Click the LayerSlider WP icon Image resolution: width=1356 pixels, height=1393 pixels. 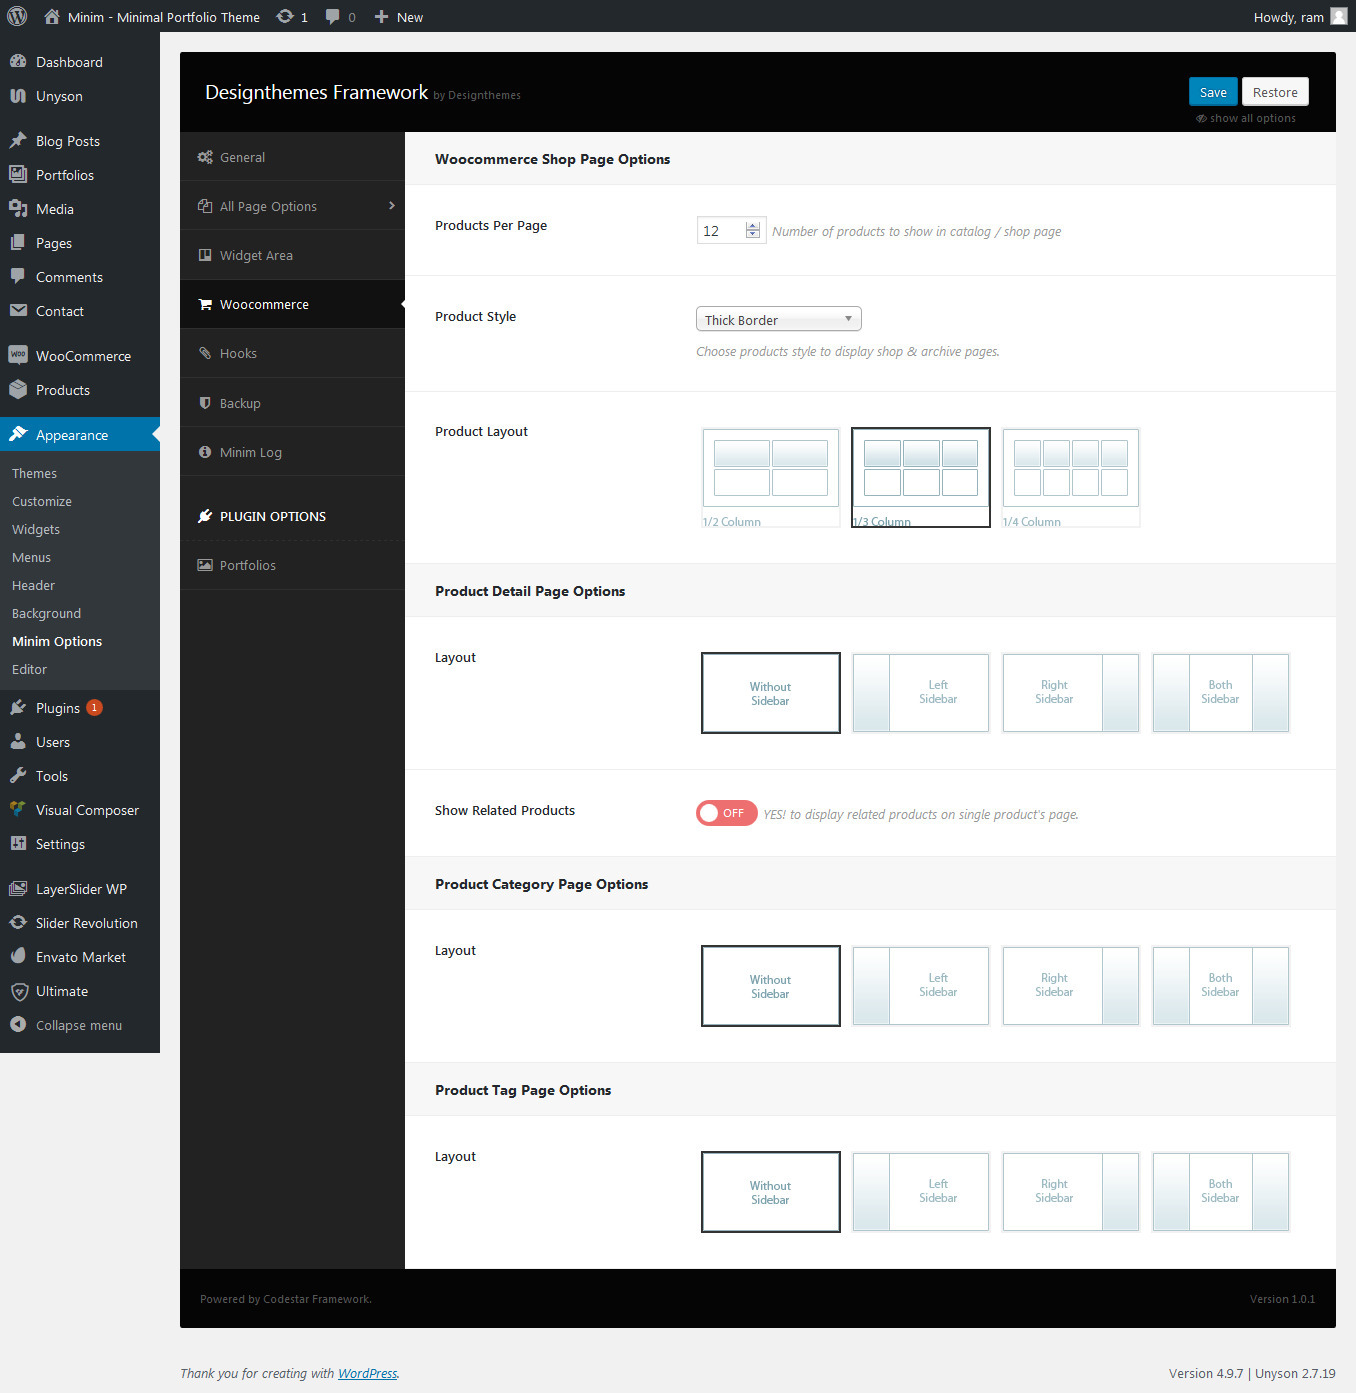click(18, 888)
